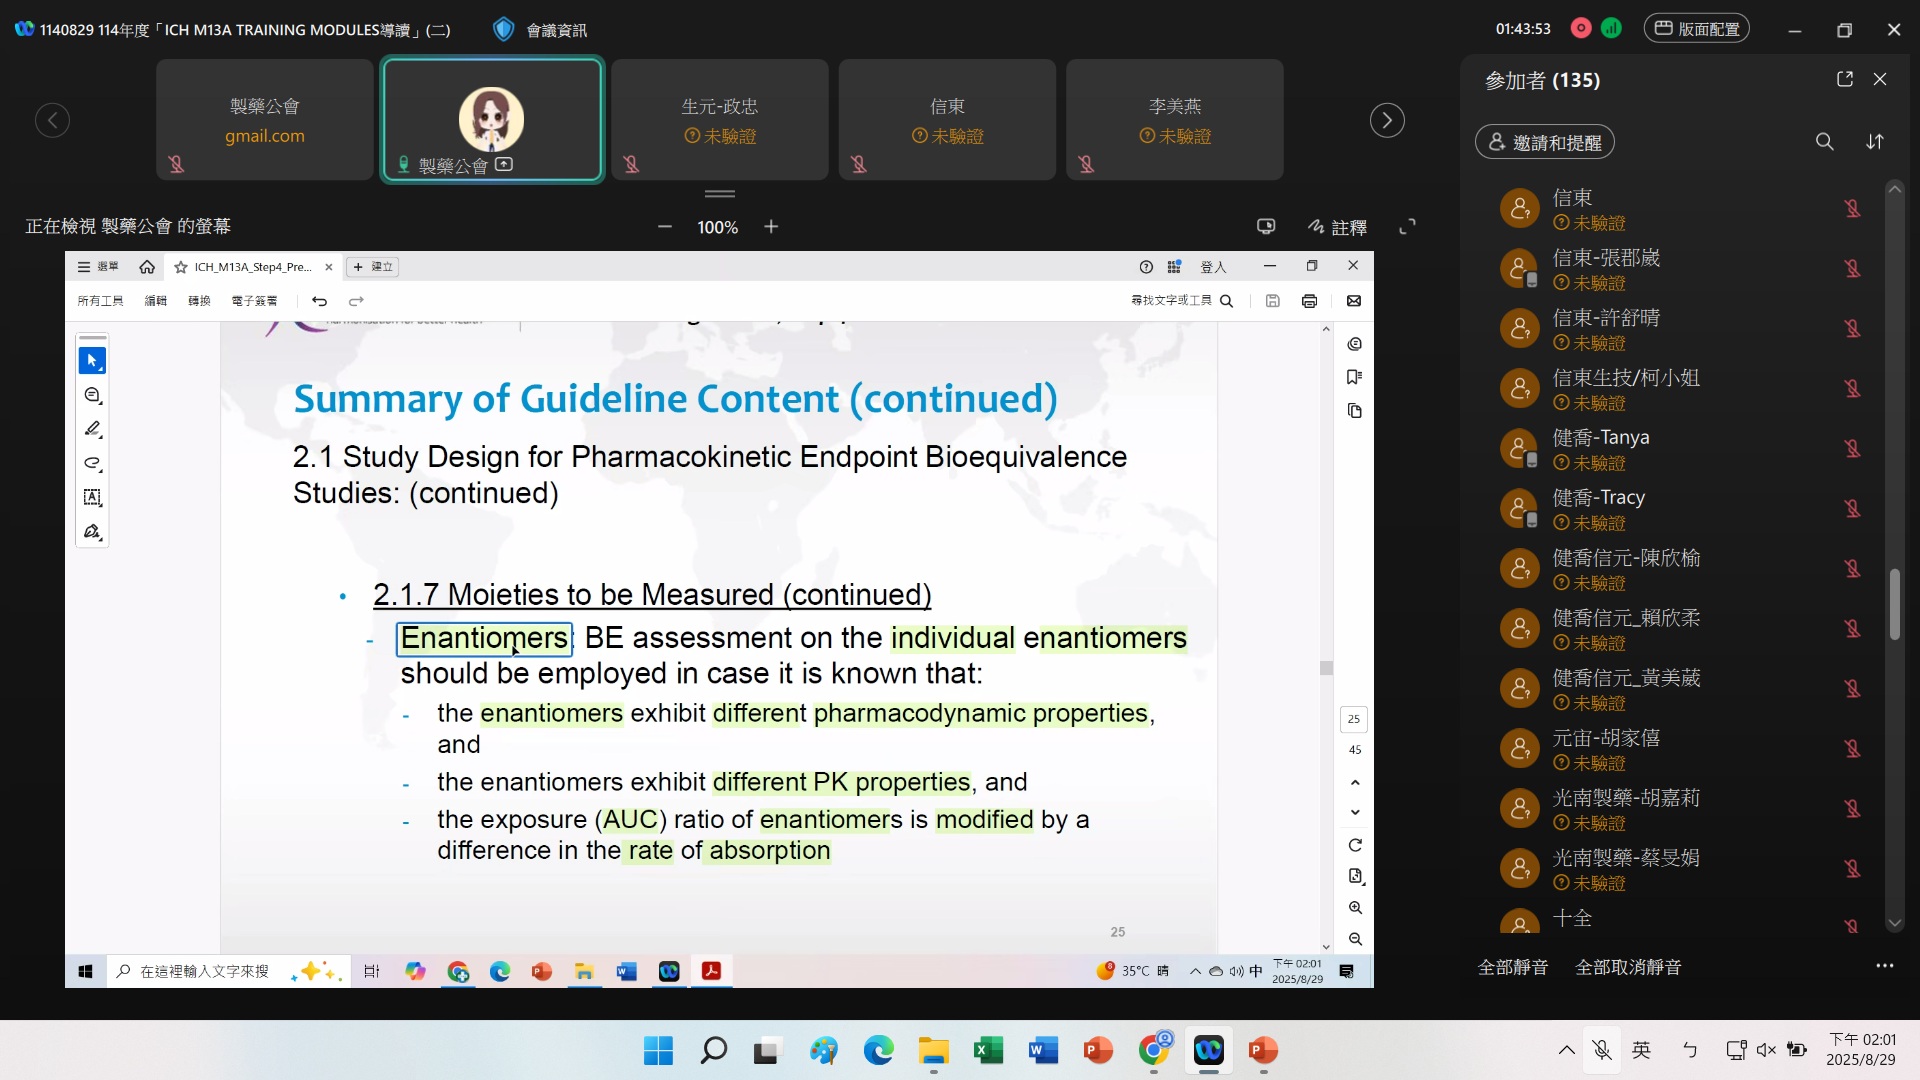Open the annotate (註釋) tool
Screen dimensions: 1920x1080
pyautogui.click(x=1338, y=227)
